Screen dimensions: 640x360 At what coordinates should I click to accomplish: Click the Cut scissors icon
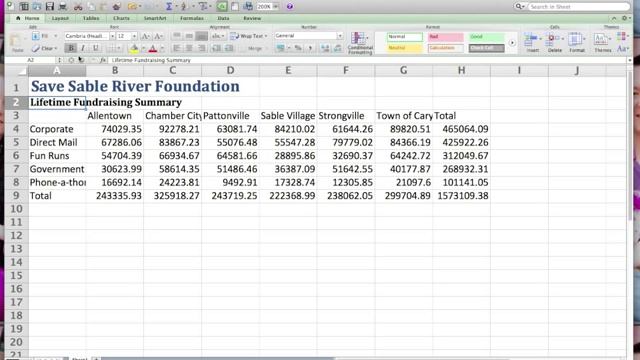tap(78, 6)
